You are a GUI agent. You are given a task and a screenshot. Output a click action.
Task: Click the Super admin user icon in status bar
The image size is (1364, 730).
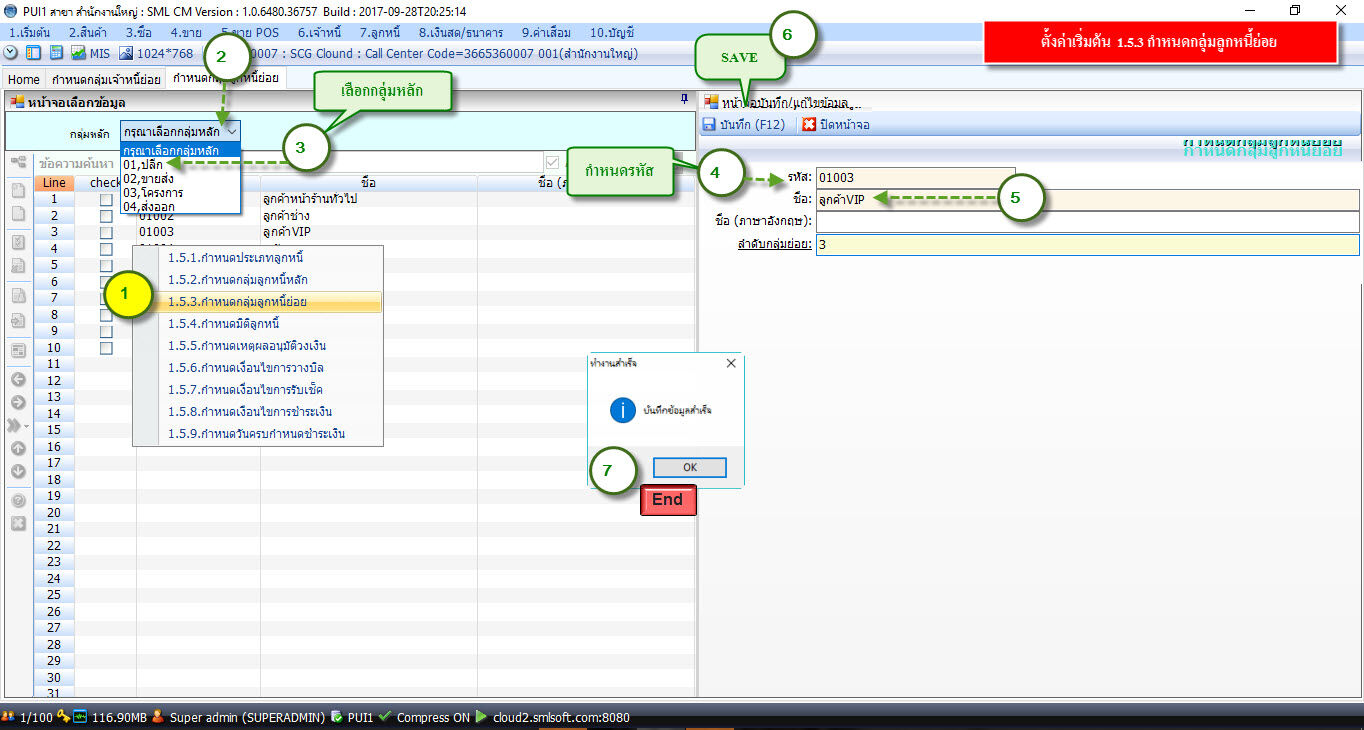(158, 717)
